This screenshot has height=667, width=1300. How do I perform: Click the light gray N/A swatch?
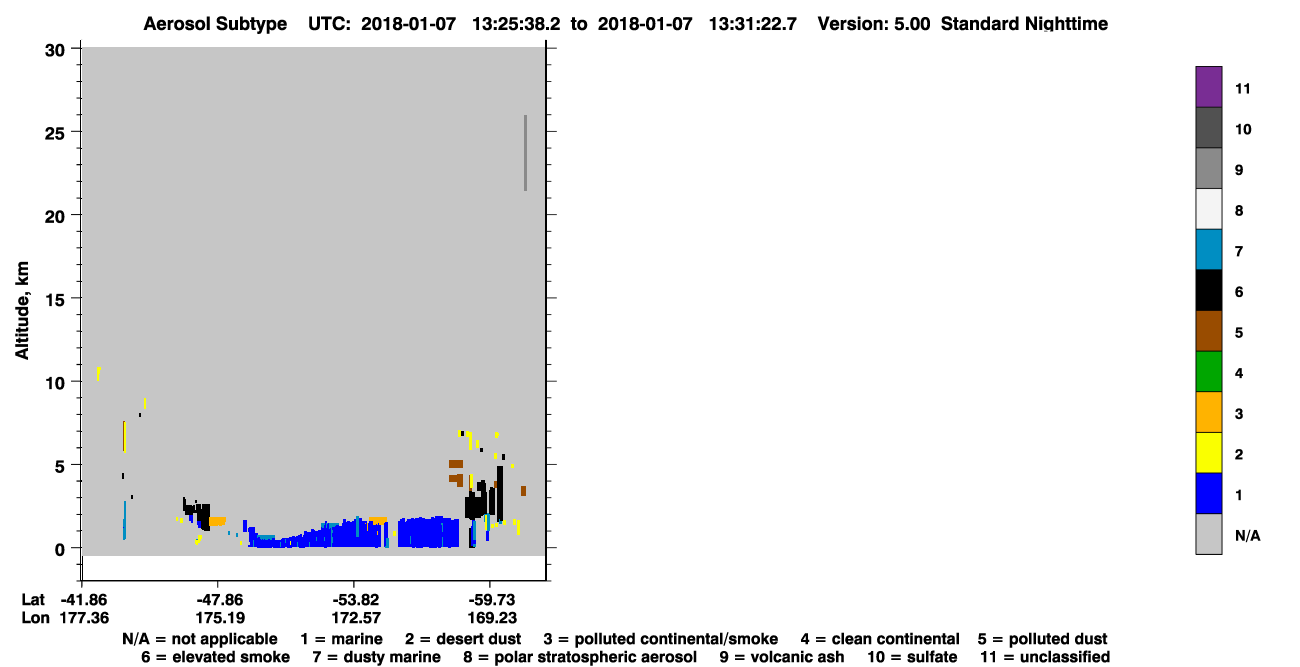1209,534
